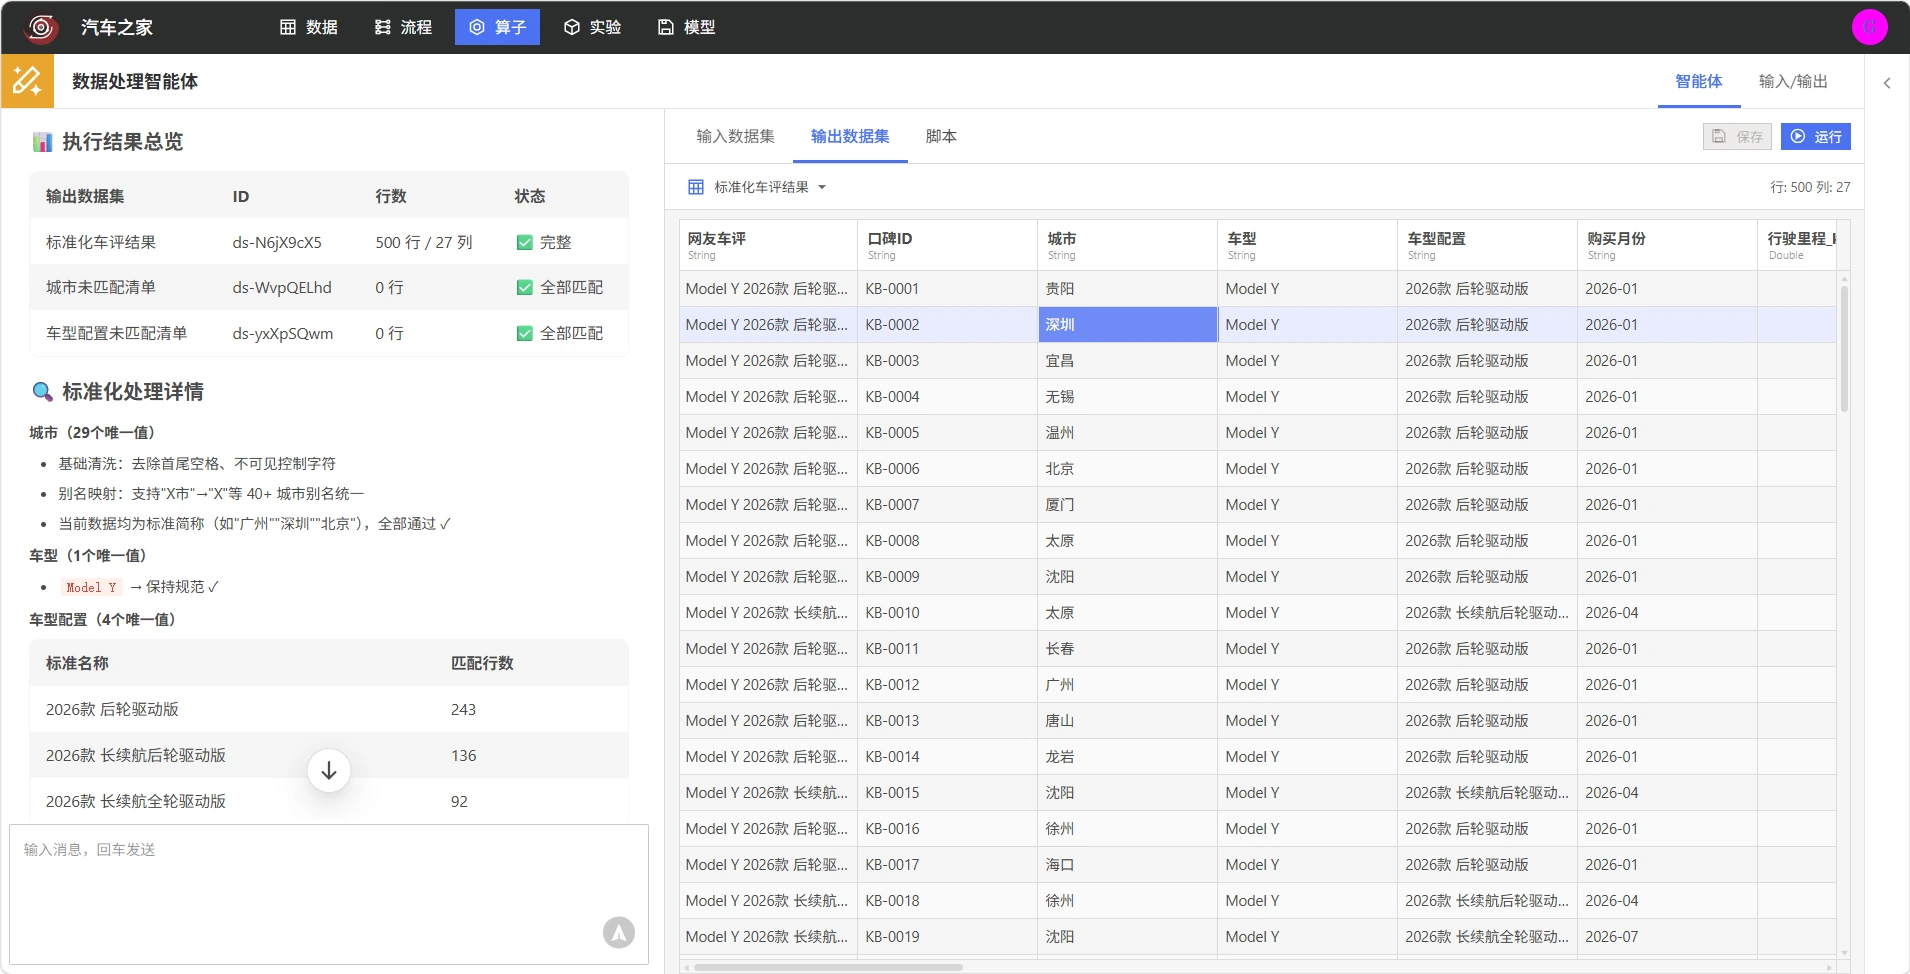
Task: Open the user avatar in the top bar
Action: 1869,27
